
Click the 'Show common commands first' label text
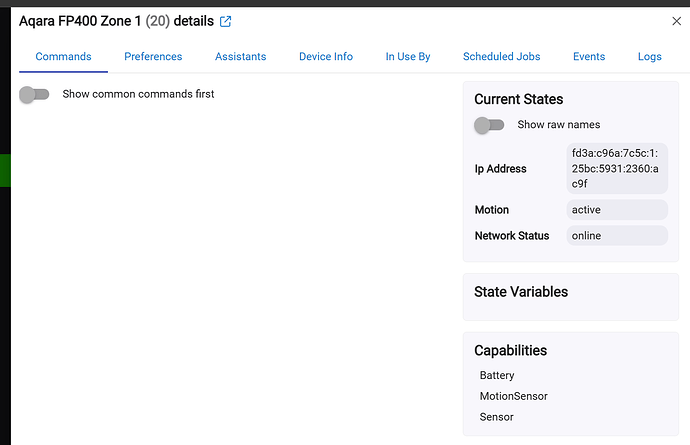(x=138, y=94)
